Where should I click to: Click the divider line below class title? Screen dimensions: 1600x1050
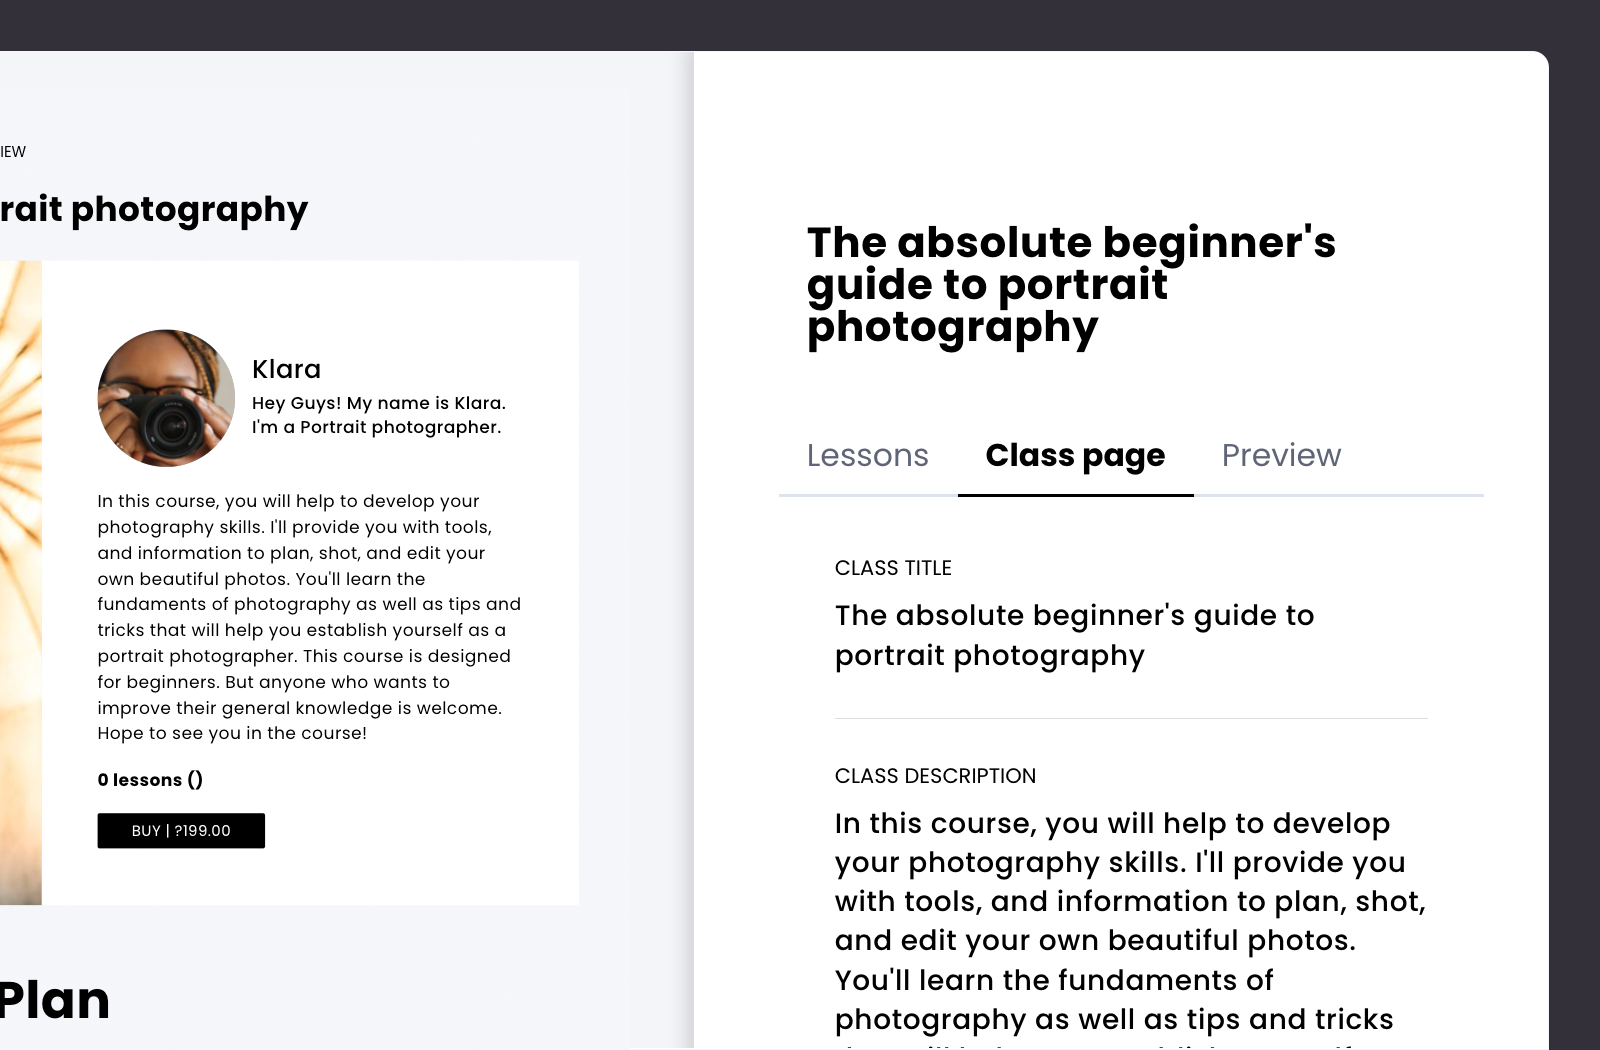(1130, 718)
